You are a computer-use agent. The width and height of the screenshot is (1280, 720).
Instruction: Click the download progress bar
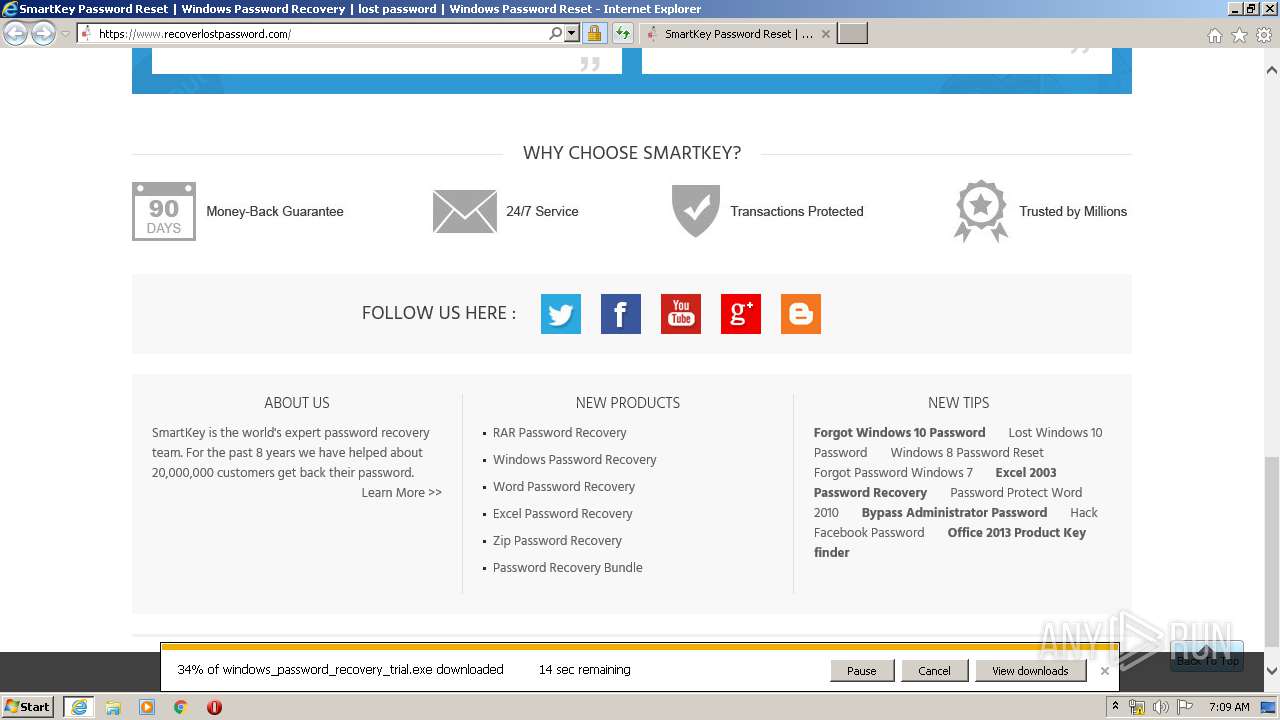[639, 647]
